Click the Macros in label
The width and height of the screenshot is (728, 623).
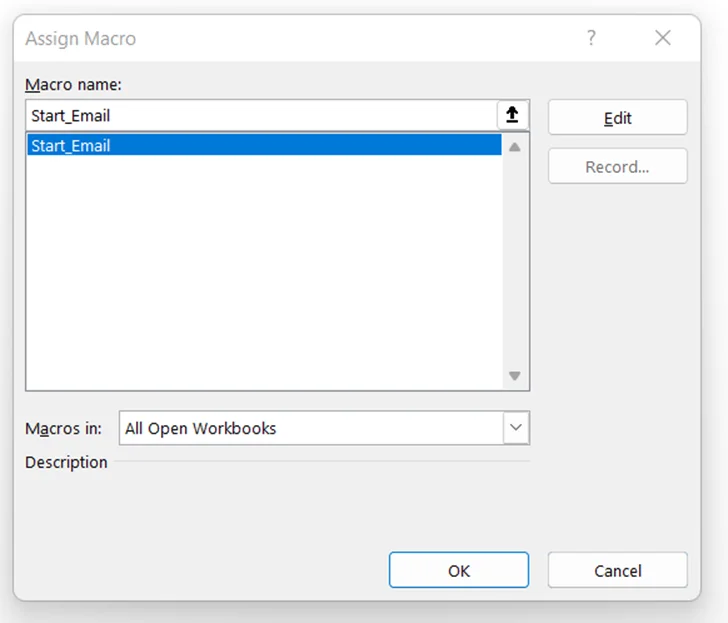(63, 428)
